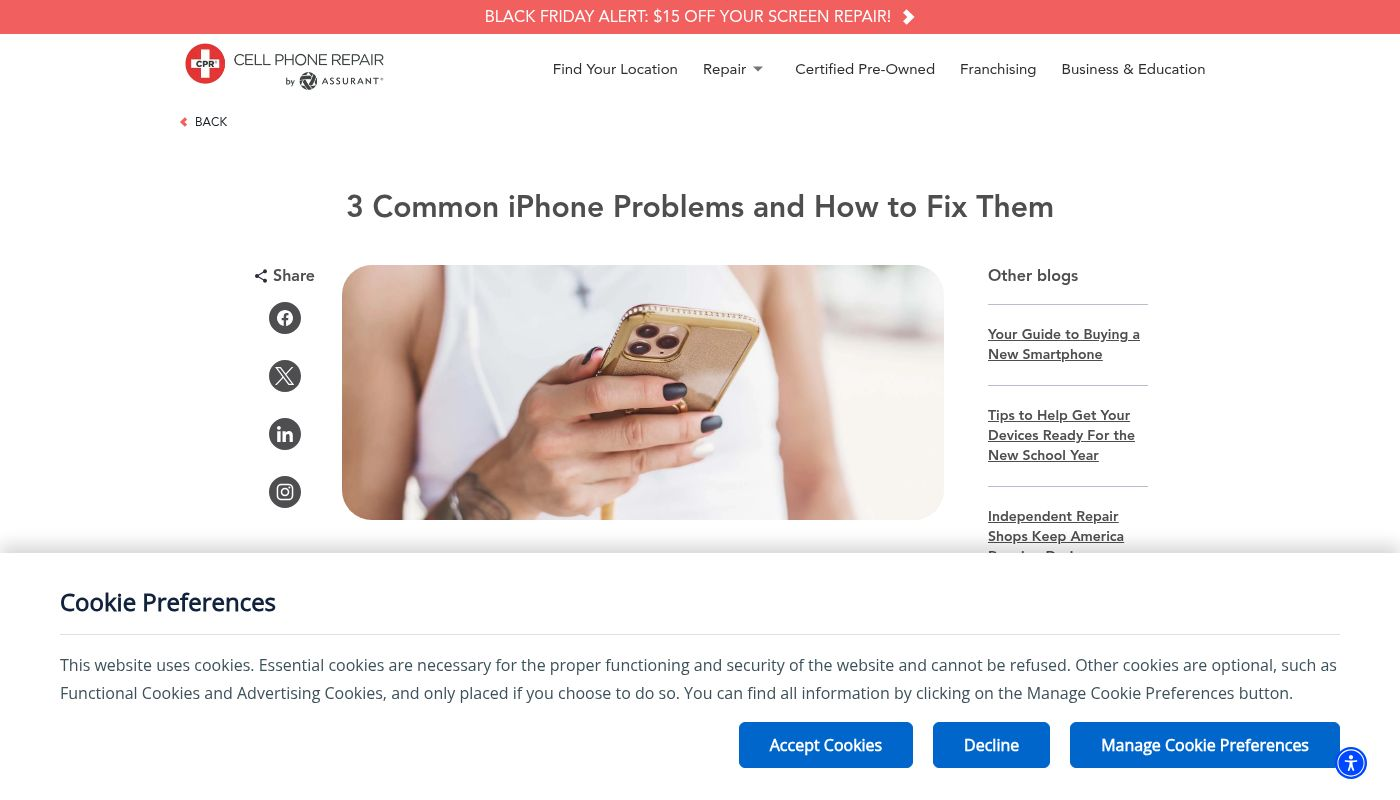Open the Instagram share icon

[x=285, y=492]
